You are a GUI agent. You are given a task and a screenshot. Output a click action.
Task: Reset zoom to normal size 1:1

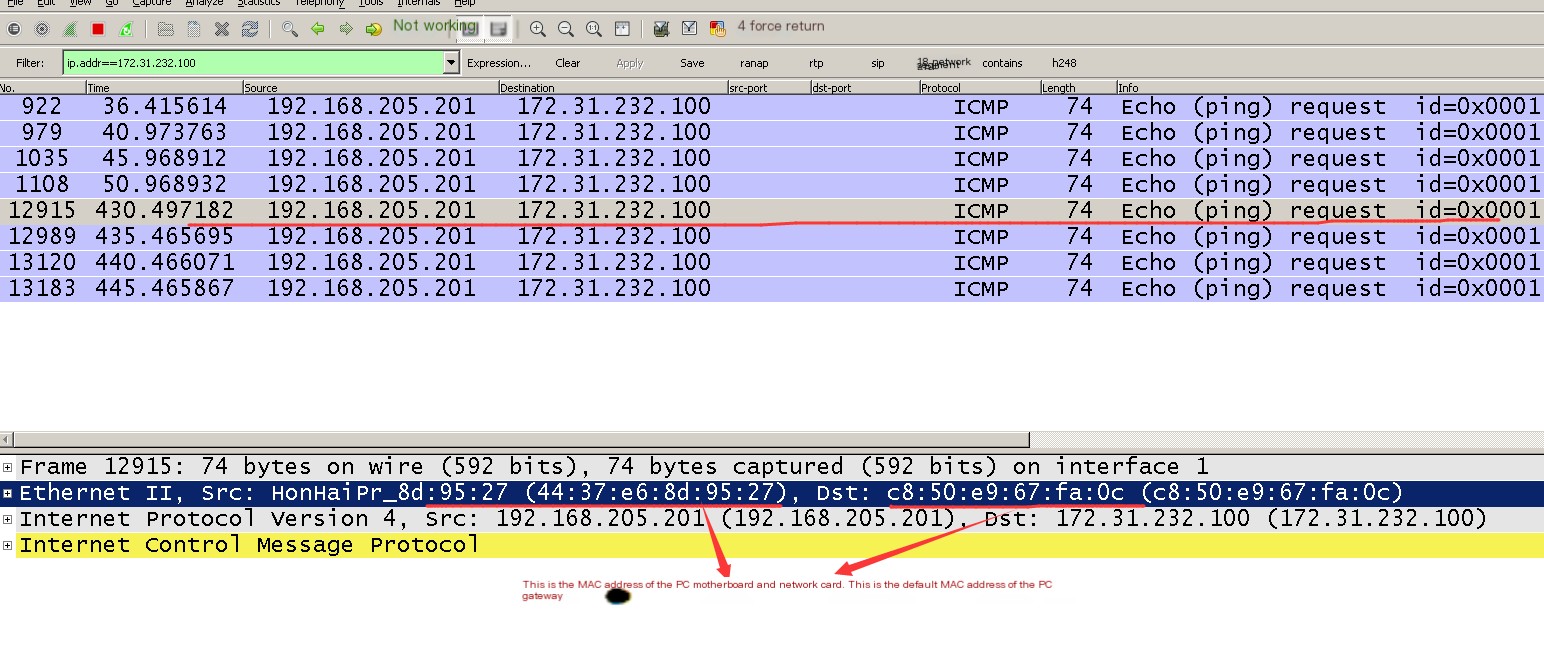[594, 29]
